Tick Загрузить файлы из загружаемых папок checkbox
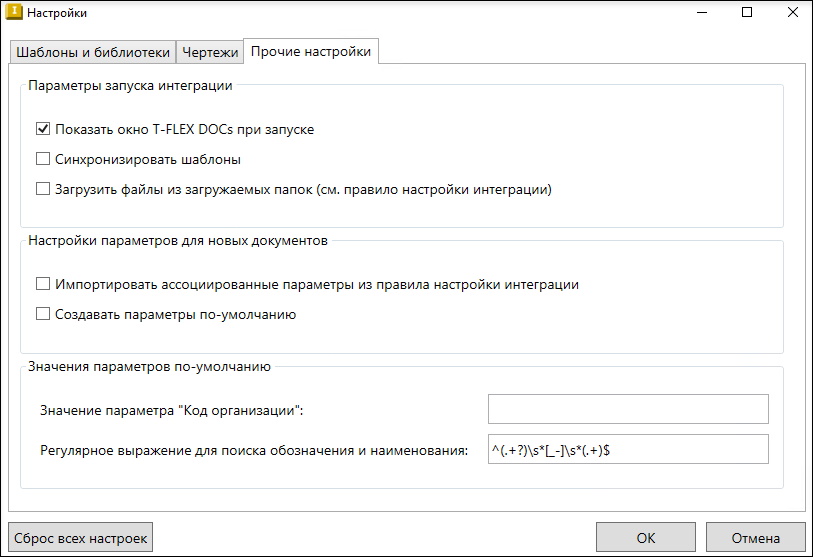Screen dimensions: 813x557 pos(43,189)
